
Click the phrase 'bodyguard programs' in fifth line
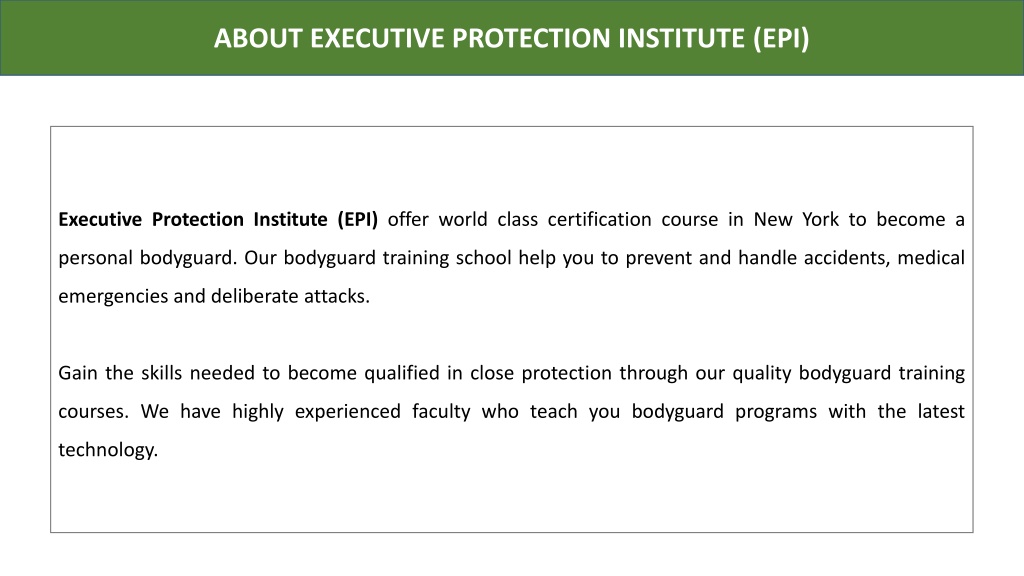(724, 411)
